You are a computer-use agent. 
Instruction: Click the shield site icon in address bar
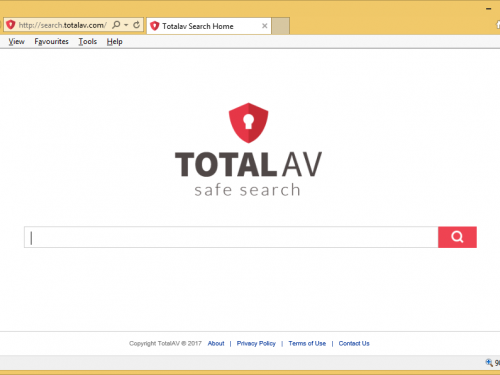(11, 25)
